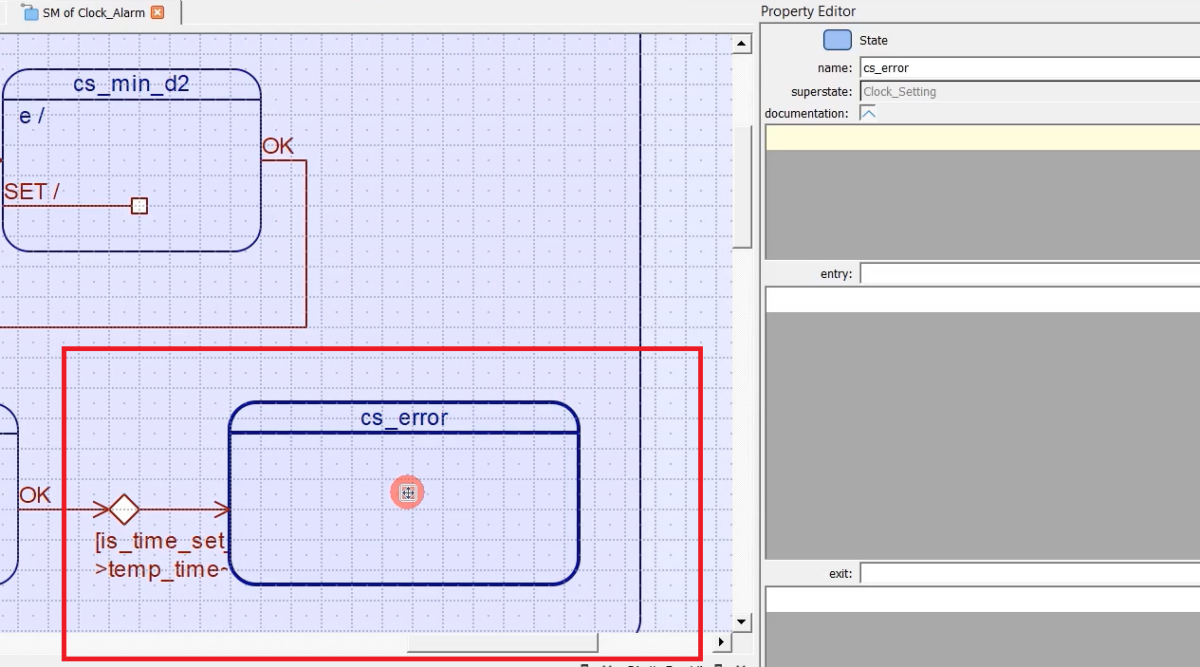
Task: Select the OK label beside cs_min_d2
Action: point(278,146)
